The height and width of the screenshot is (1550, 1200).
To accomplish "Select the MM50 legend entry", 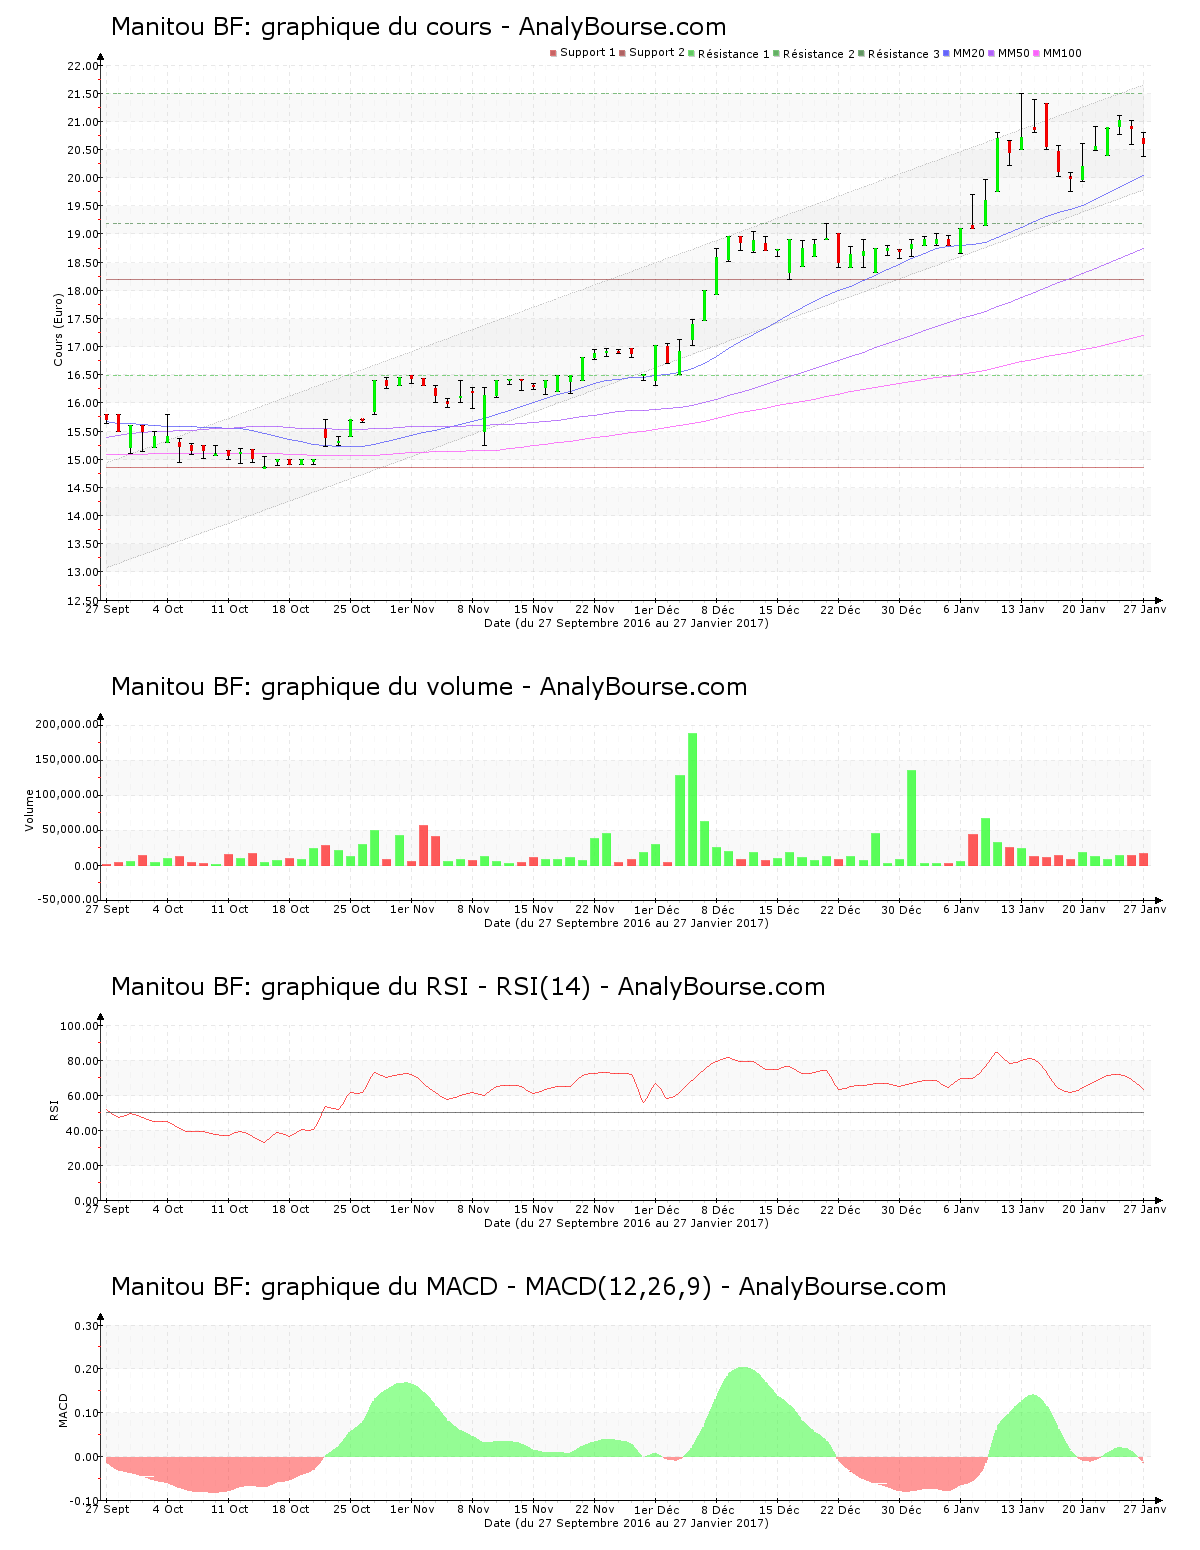I will coord(1008,53).
